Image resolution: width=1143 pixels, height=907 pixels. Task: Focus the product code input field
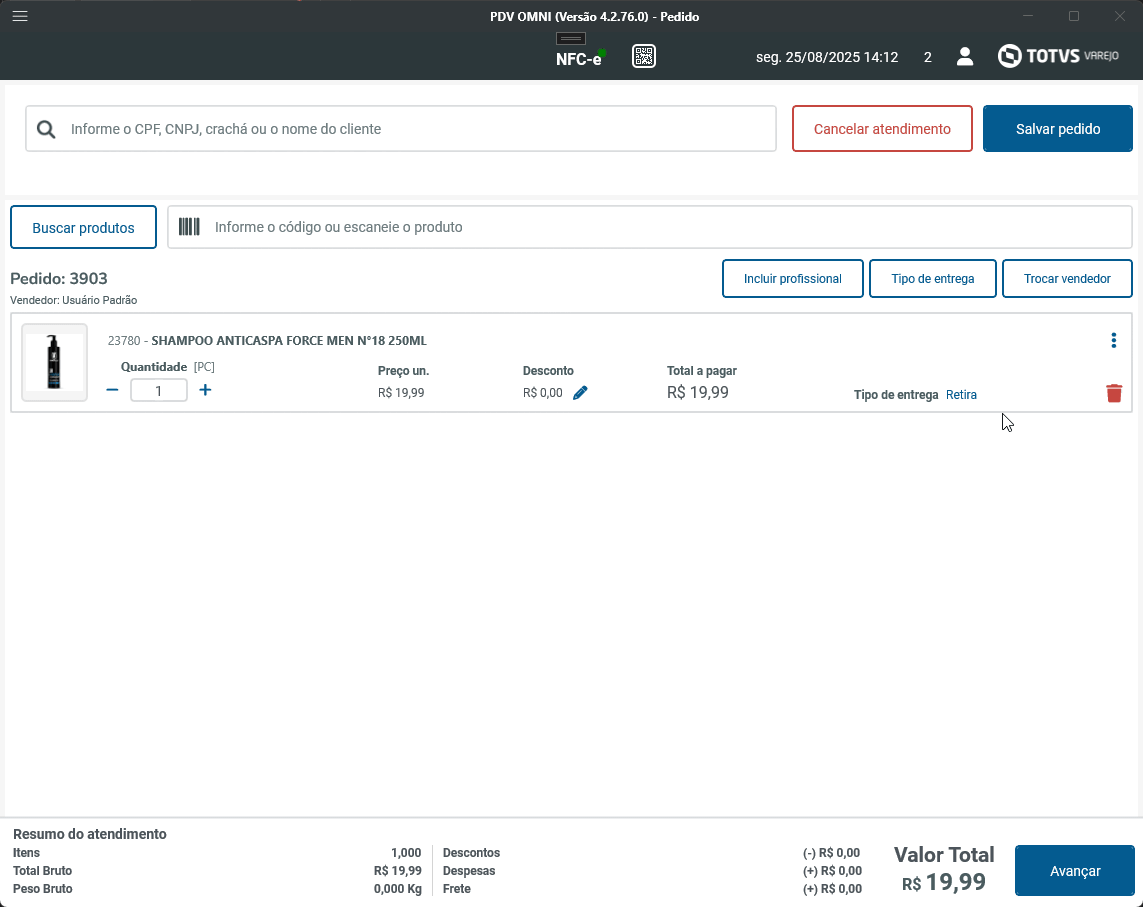pos(649,227)
